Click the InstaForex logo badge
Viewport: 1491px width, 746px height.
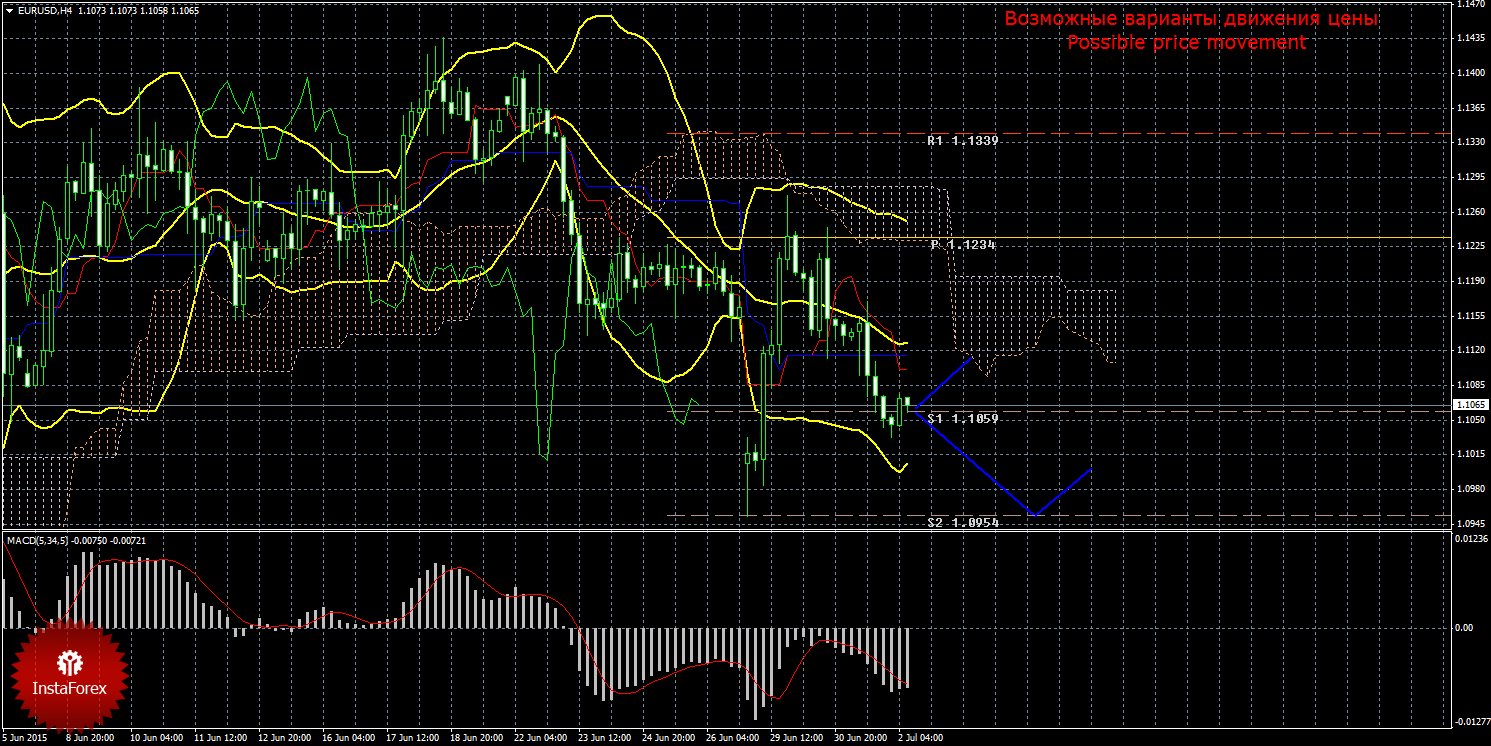[x=70, y=674]
